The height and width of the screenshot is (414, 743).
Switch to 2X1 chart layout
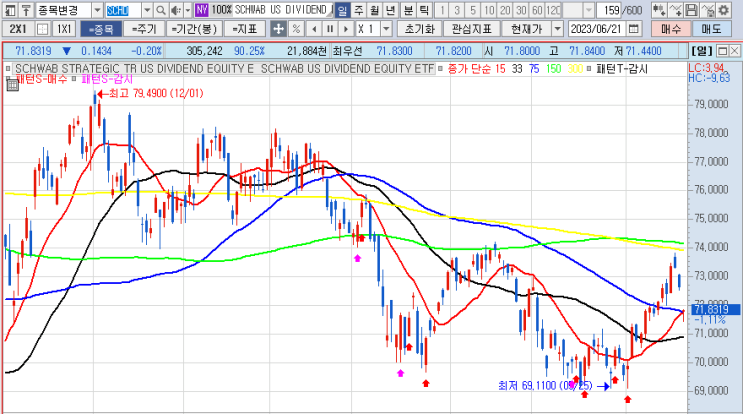coord(18,29)
